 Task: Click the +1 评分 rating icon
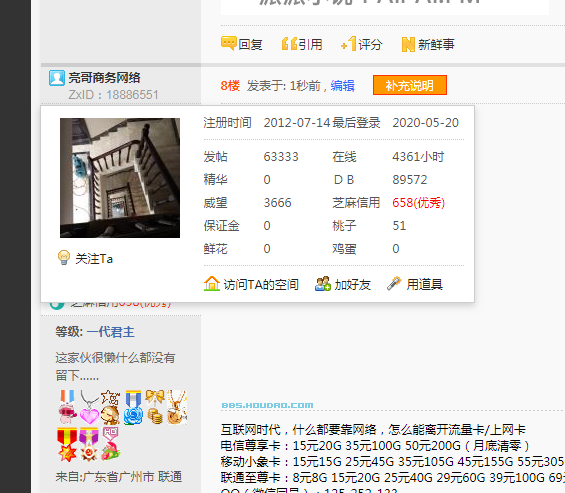(x=348, y=44)
